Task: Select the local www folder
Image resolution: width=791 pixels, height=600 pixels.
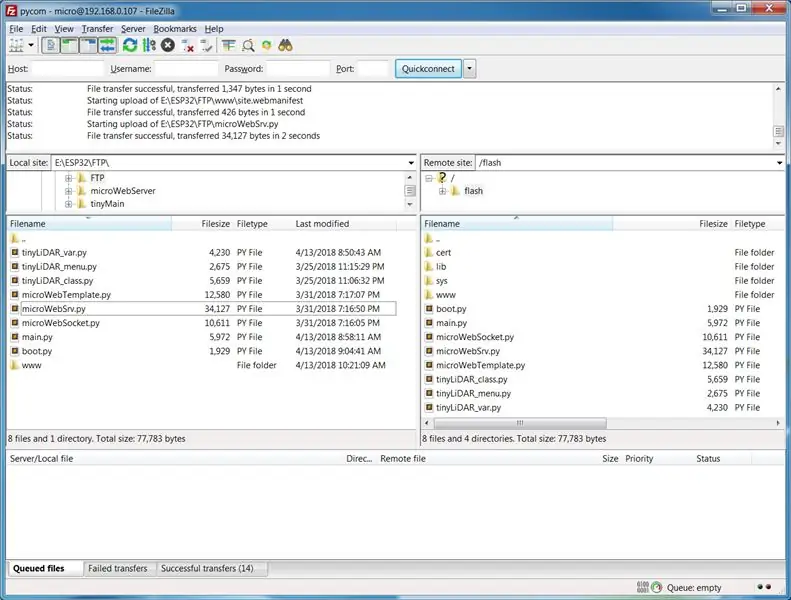Action: pyautogui.click(x=201, y=365)
